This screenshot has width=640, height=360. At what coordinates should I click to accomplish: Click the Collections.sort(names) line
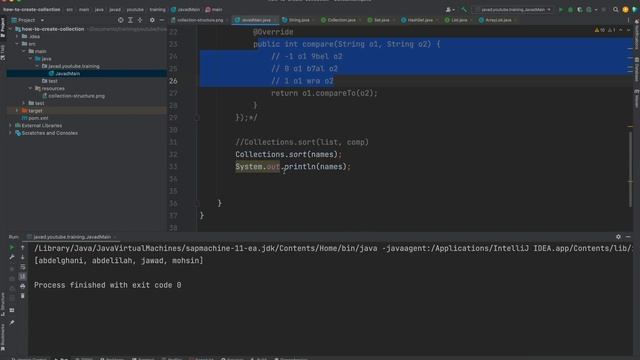tap(288, 154)
